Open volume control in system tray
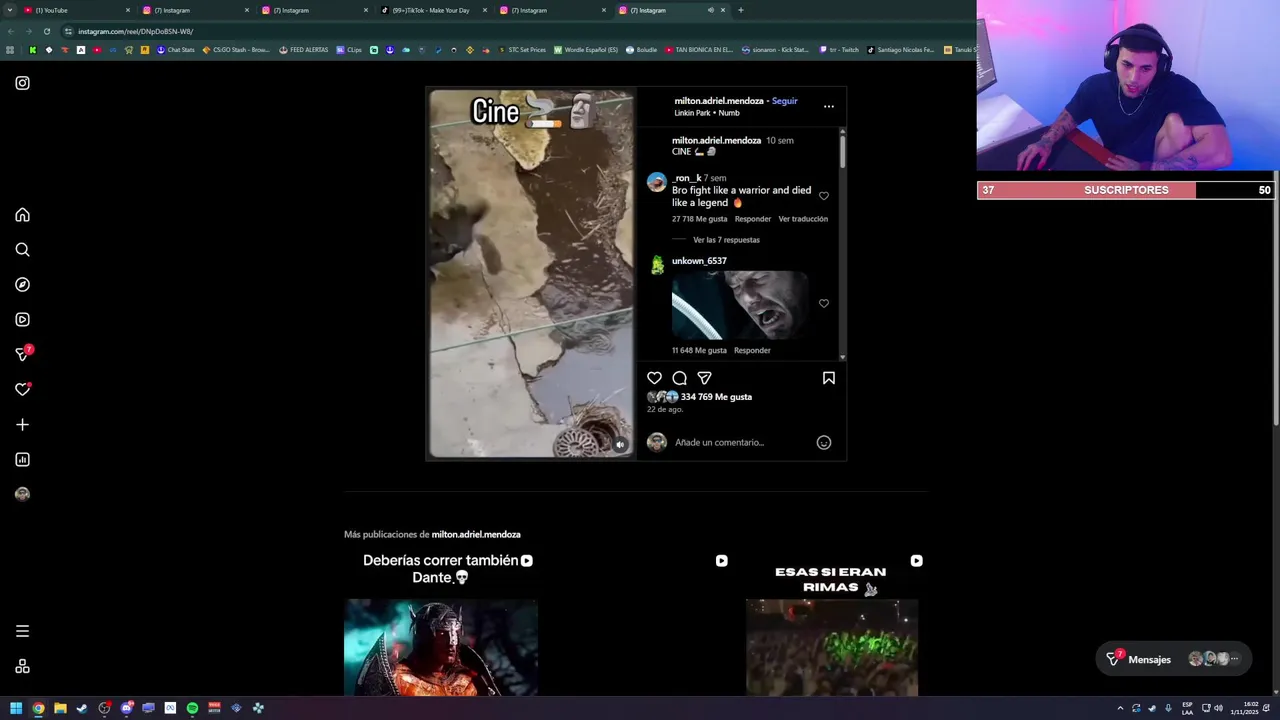Screen dimensions: 1280x720 tap(1218, 708)
